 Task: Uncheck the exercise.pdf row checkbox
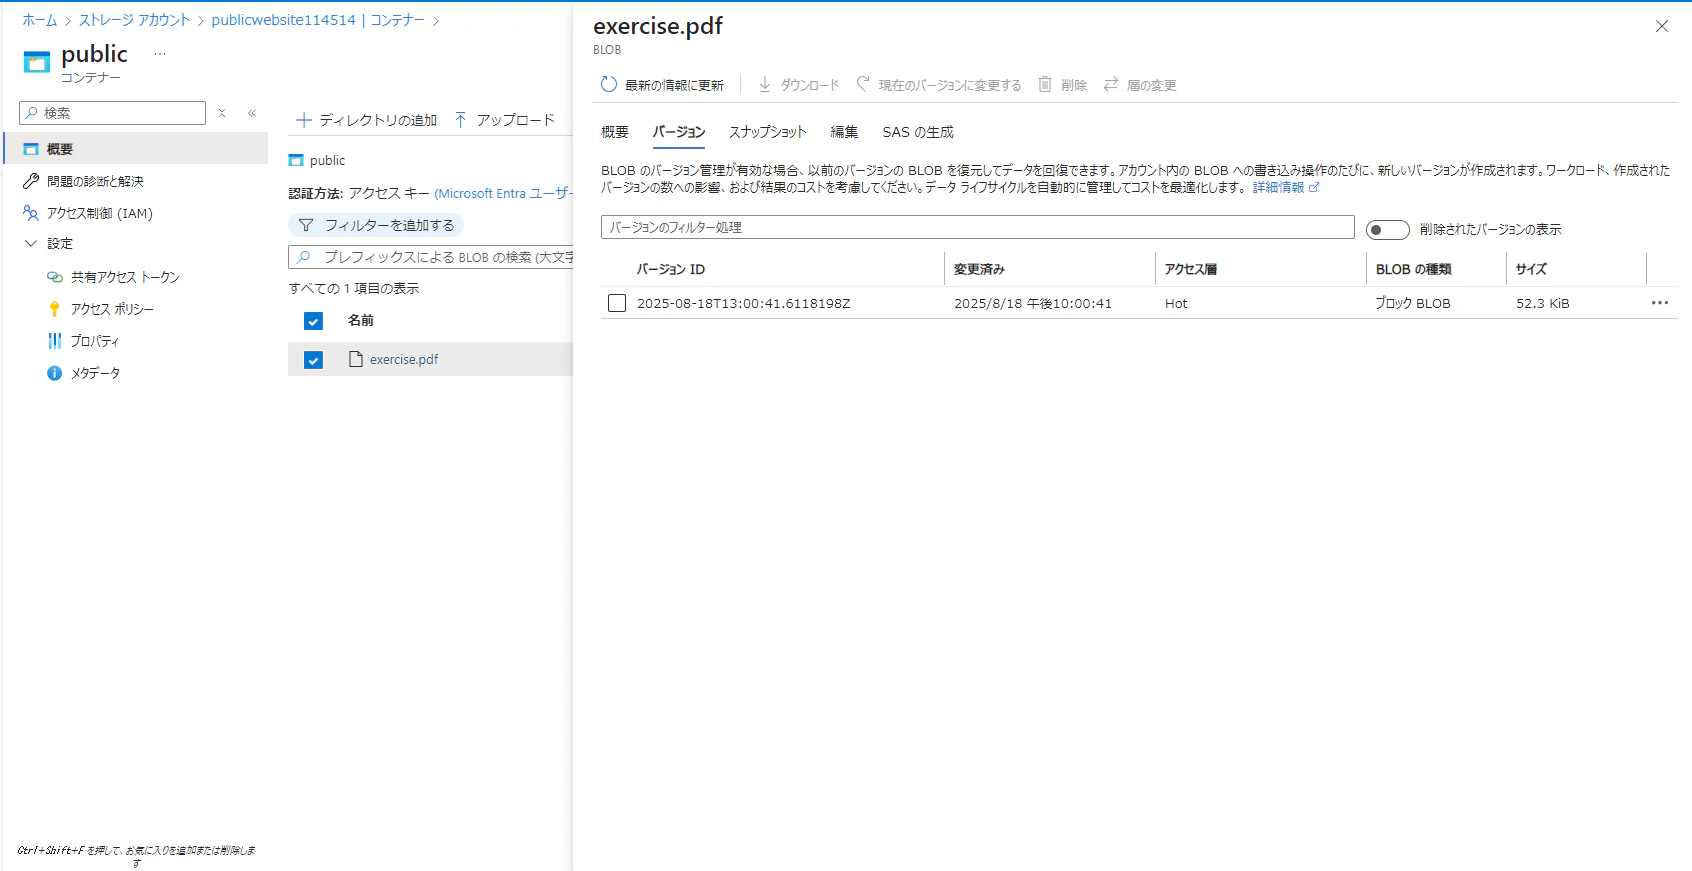coord(313,360)
